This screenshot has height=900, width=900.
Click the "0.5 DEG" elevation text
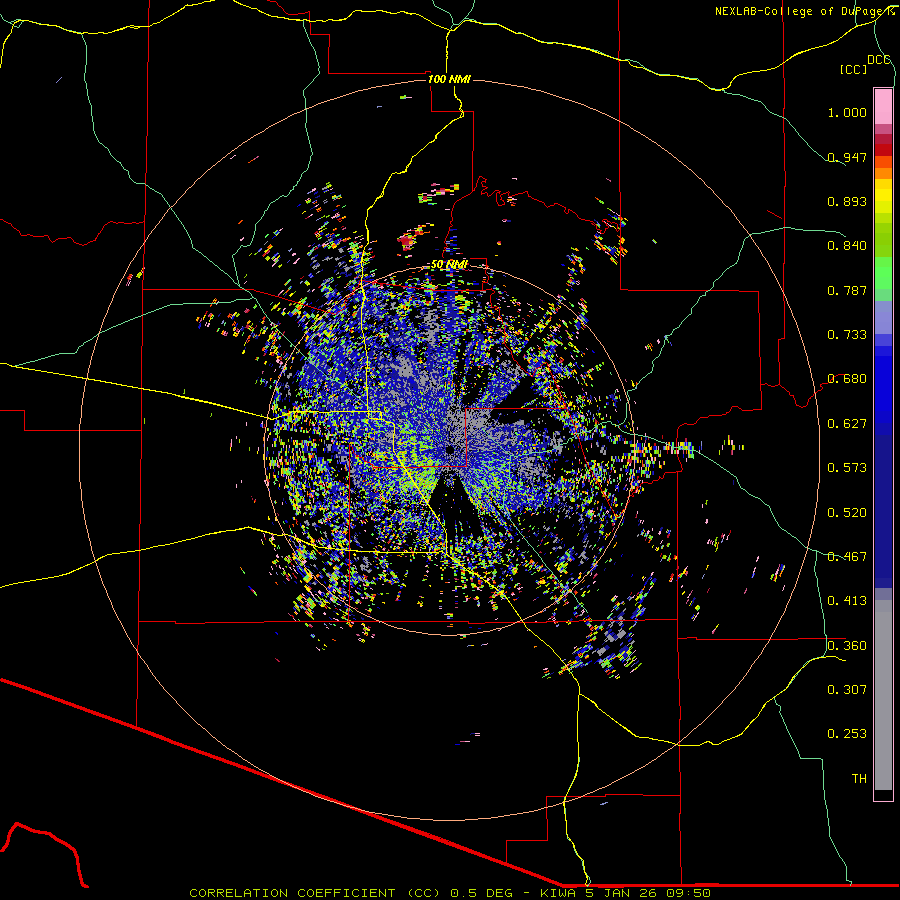click(480, 893)
